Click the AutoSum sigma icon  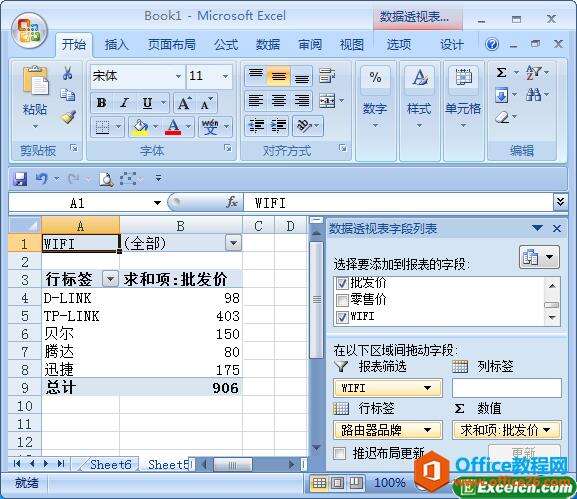tap(502, 72)
